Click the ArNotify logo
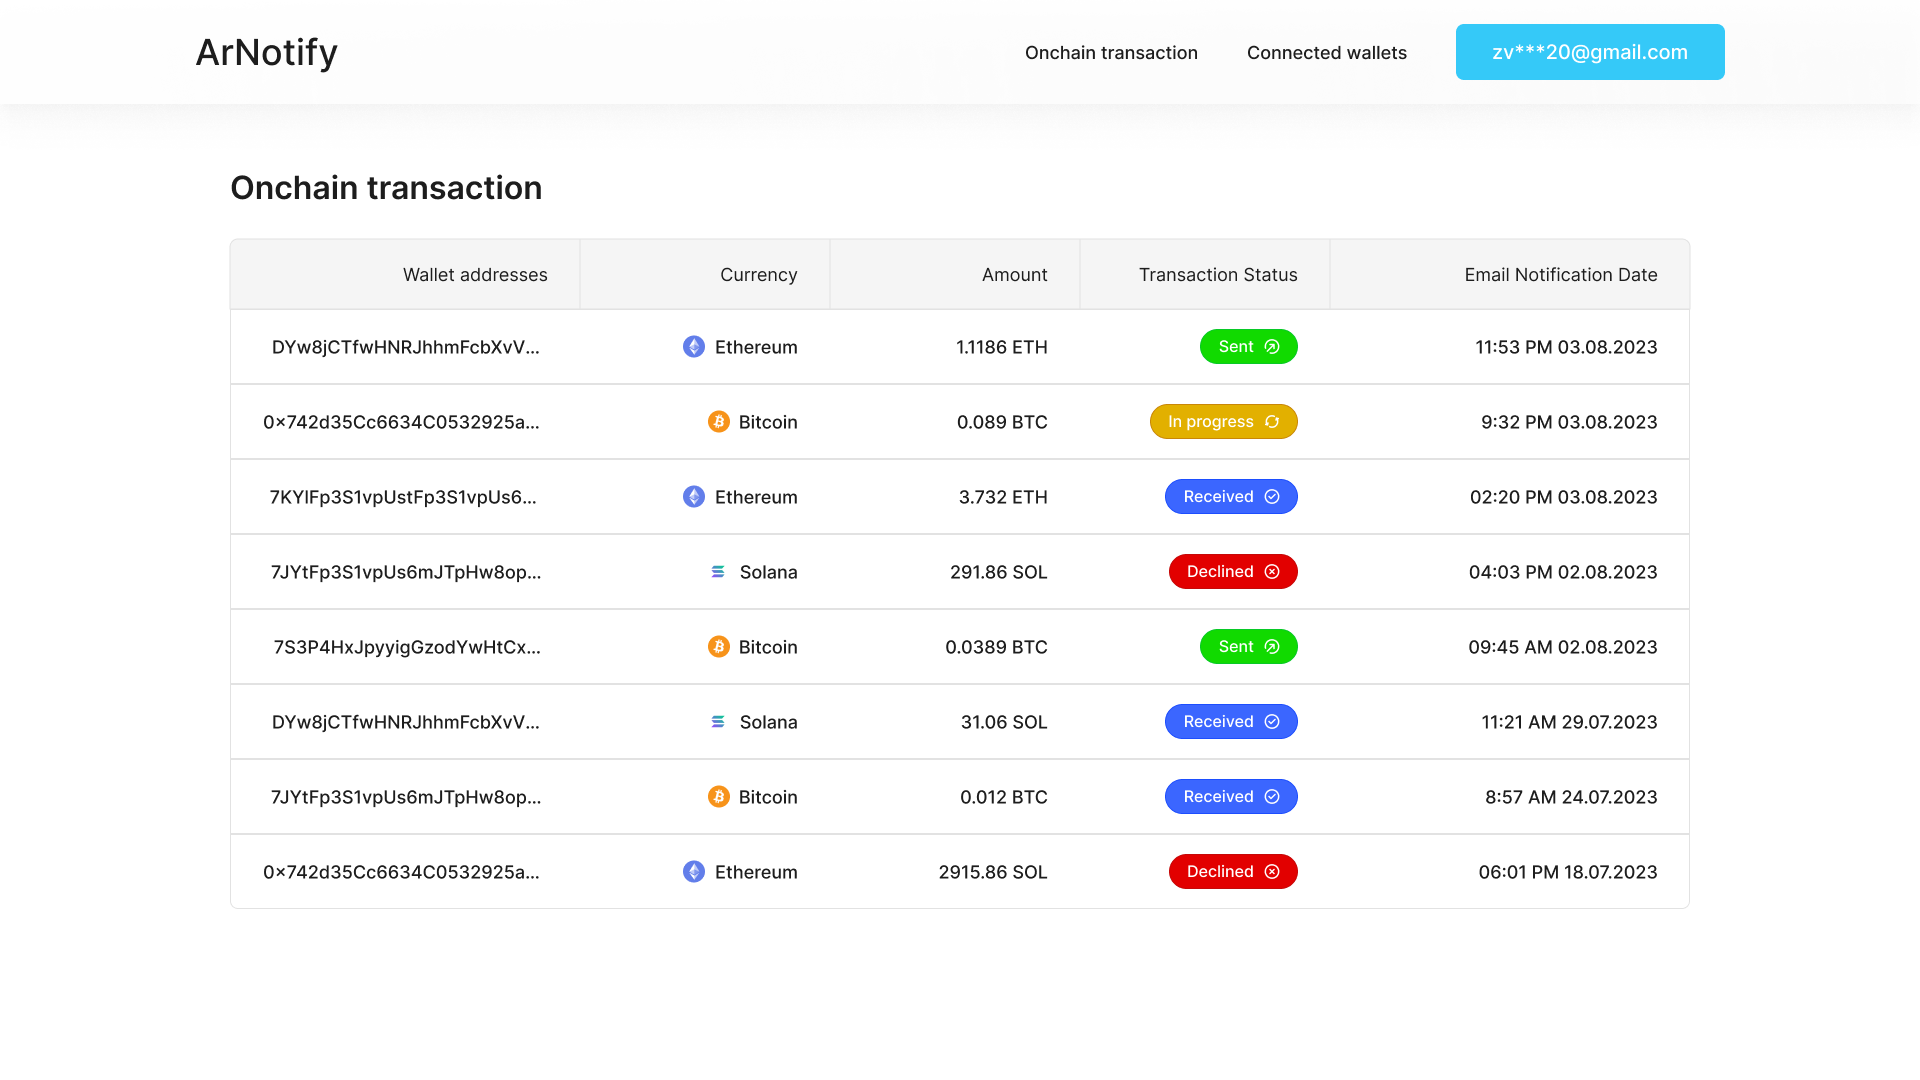 tap(266, 52)
